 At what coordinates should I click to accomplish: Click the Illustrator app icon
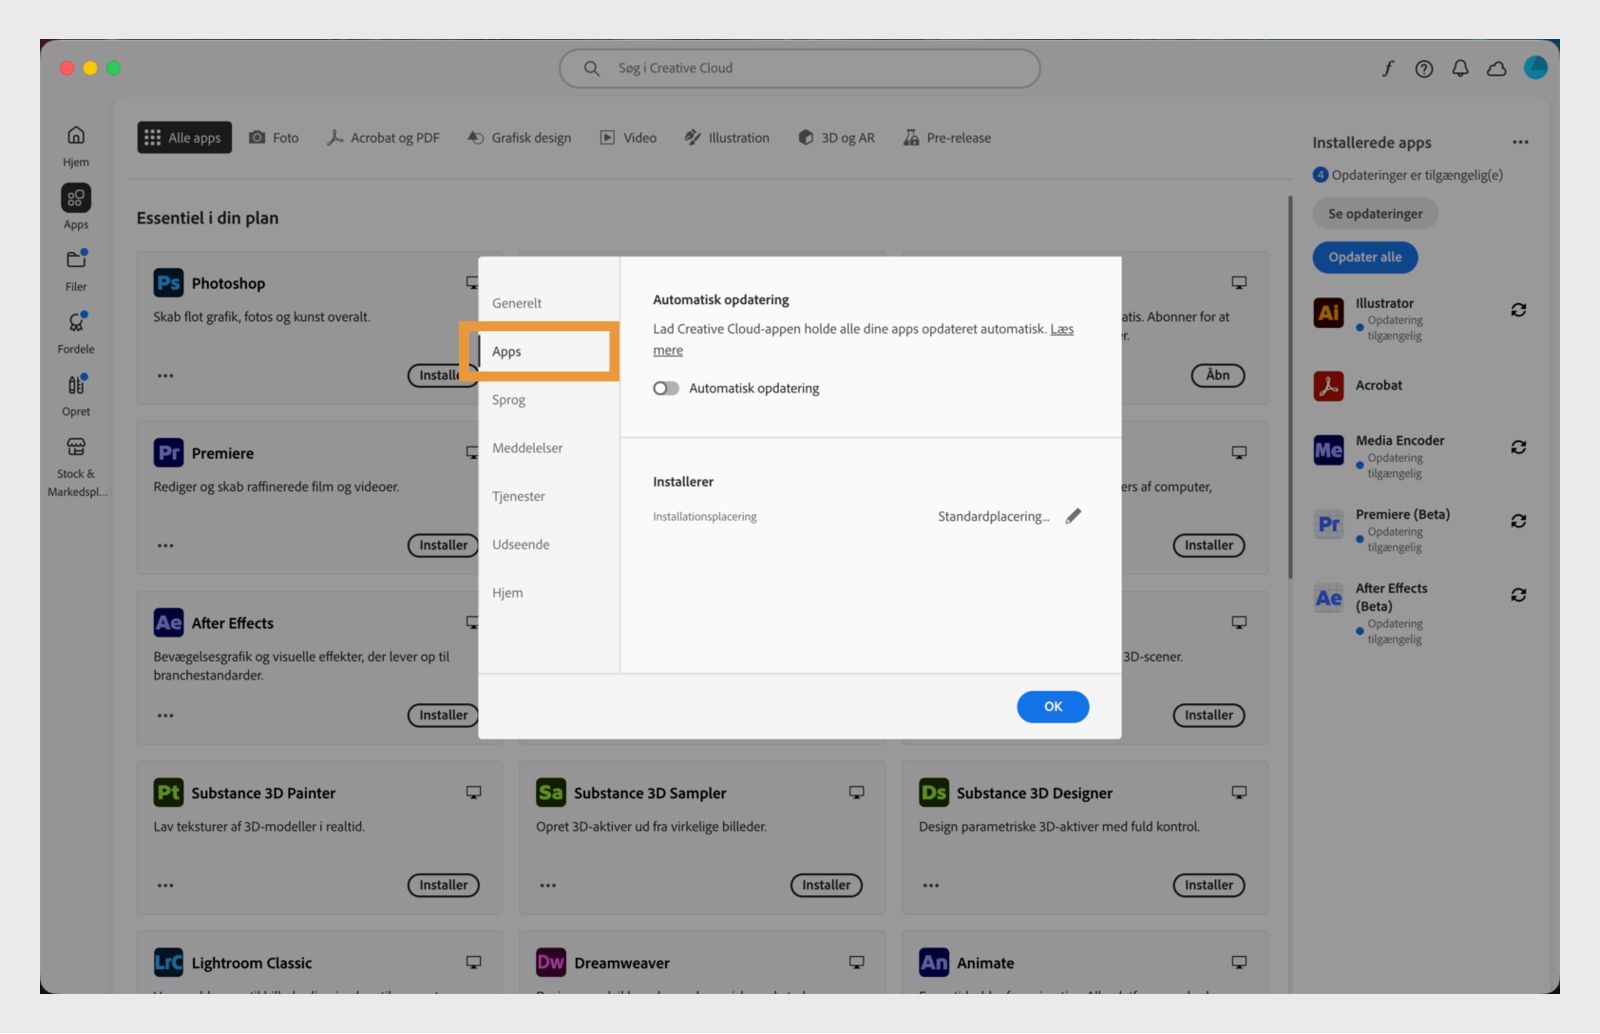[1328, 312]
